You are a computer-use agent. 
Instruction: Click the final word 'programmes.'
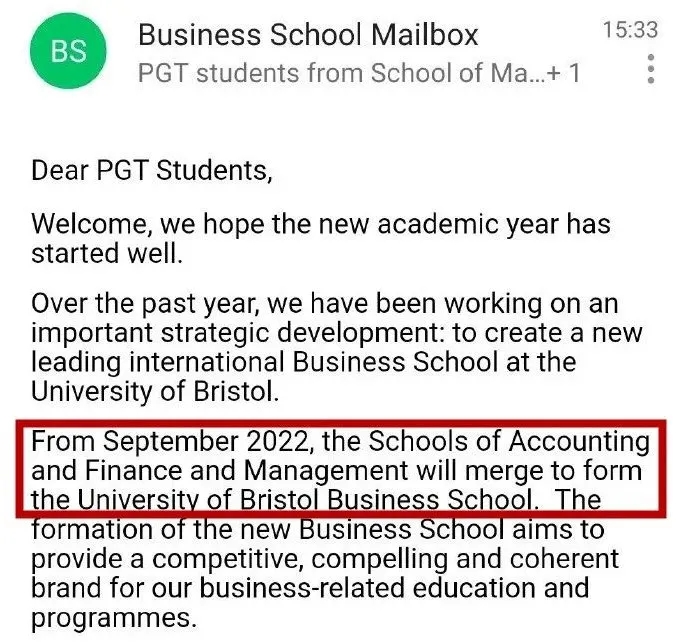[113, 618]
